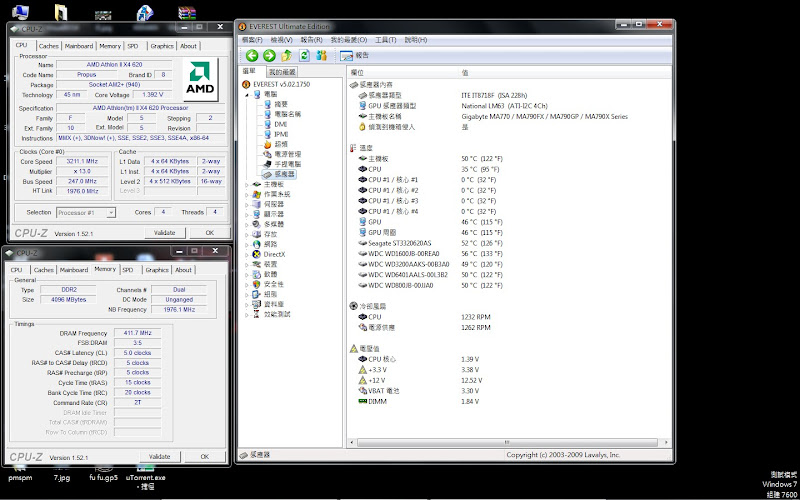Select the 超頻 overclock flame icon
This screenshot has width=800, height=500.
tap(268, 144)
